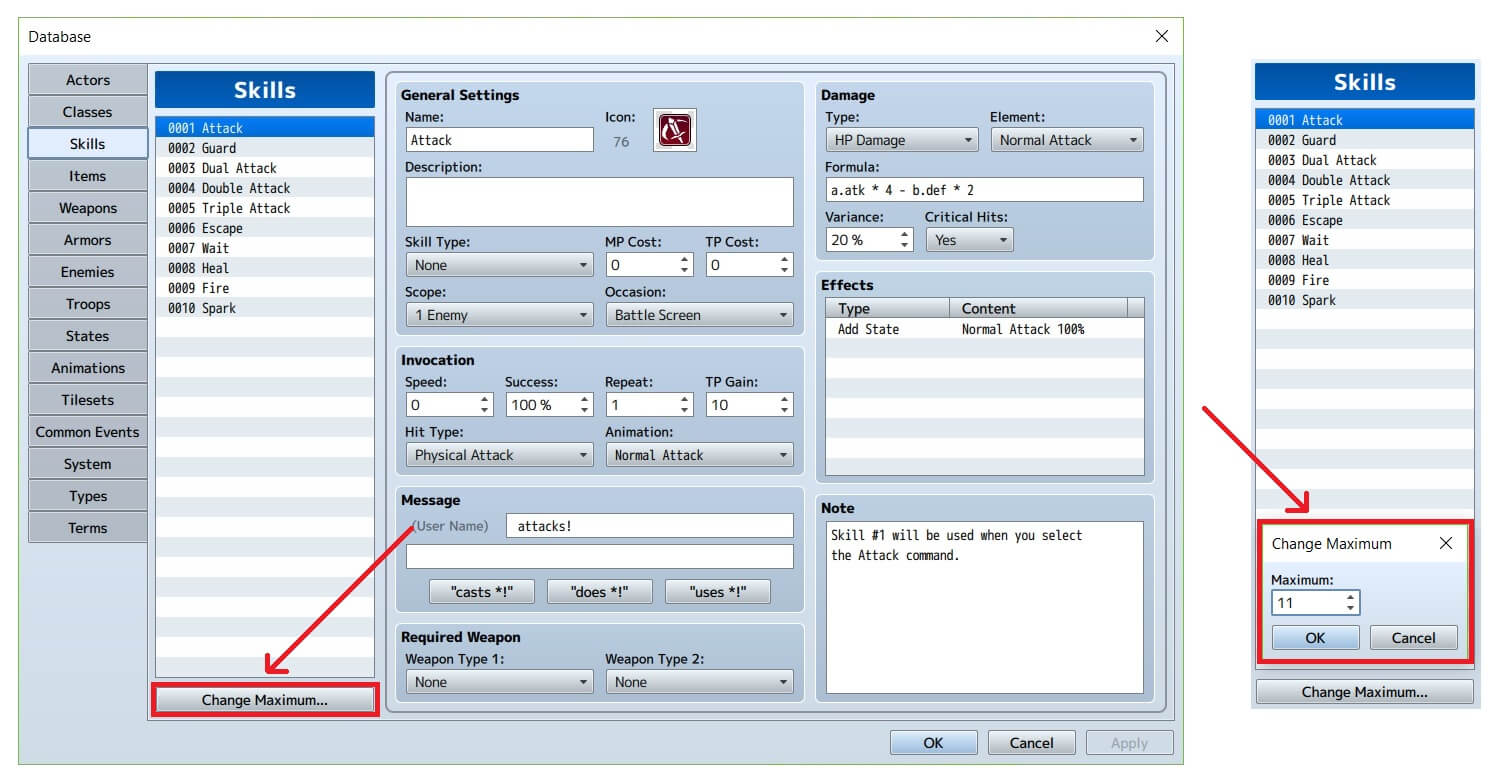Select 0010 Spark in the Database skills list

point(265,308)
